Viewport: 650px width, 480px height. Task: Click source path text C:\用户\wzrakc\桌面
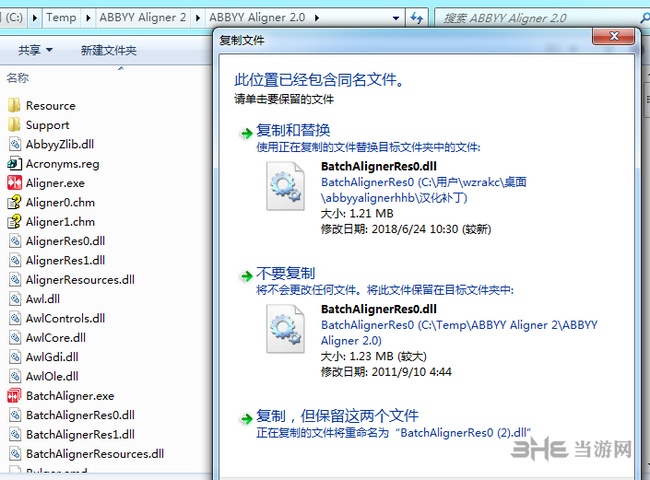point(472,182)
